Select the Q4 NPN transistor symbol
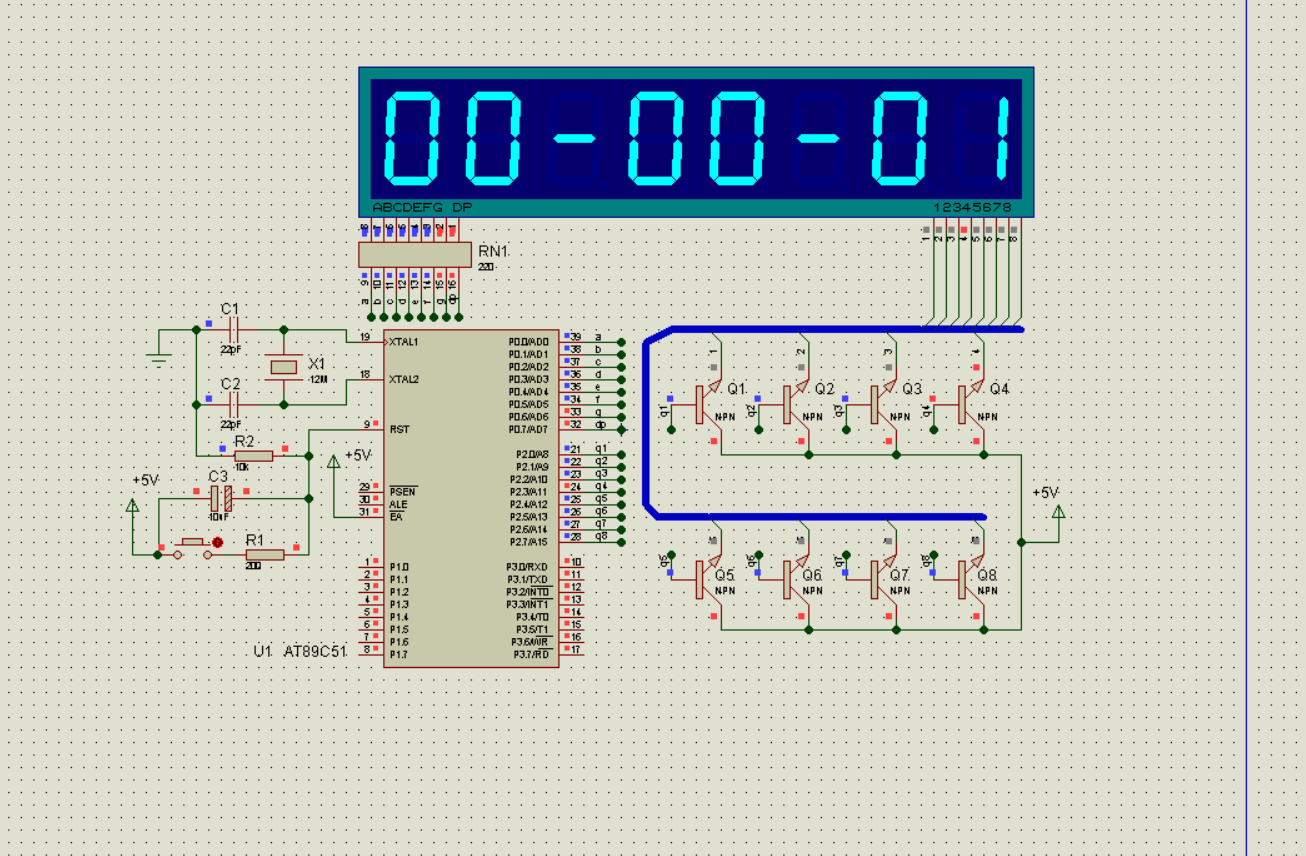 (971, 404)
